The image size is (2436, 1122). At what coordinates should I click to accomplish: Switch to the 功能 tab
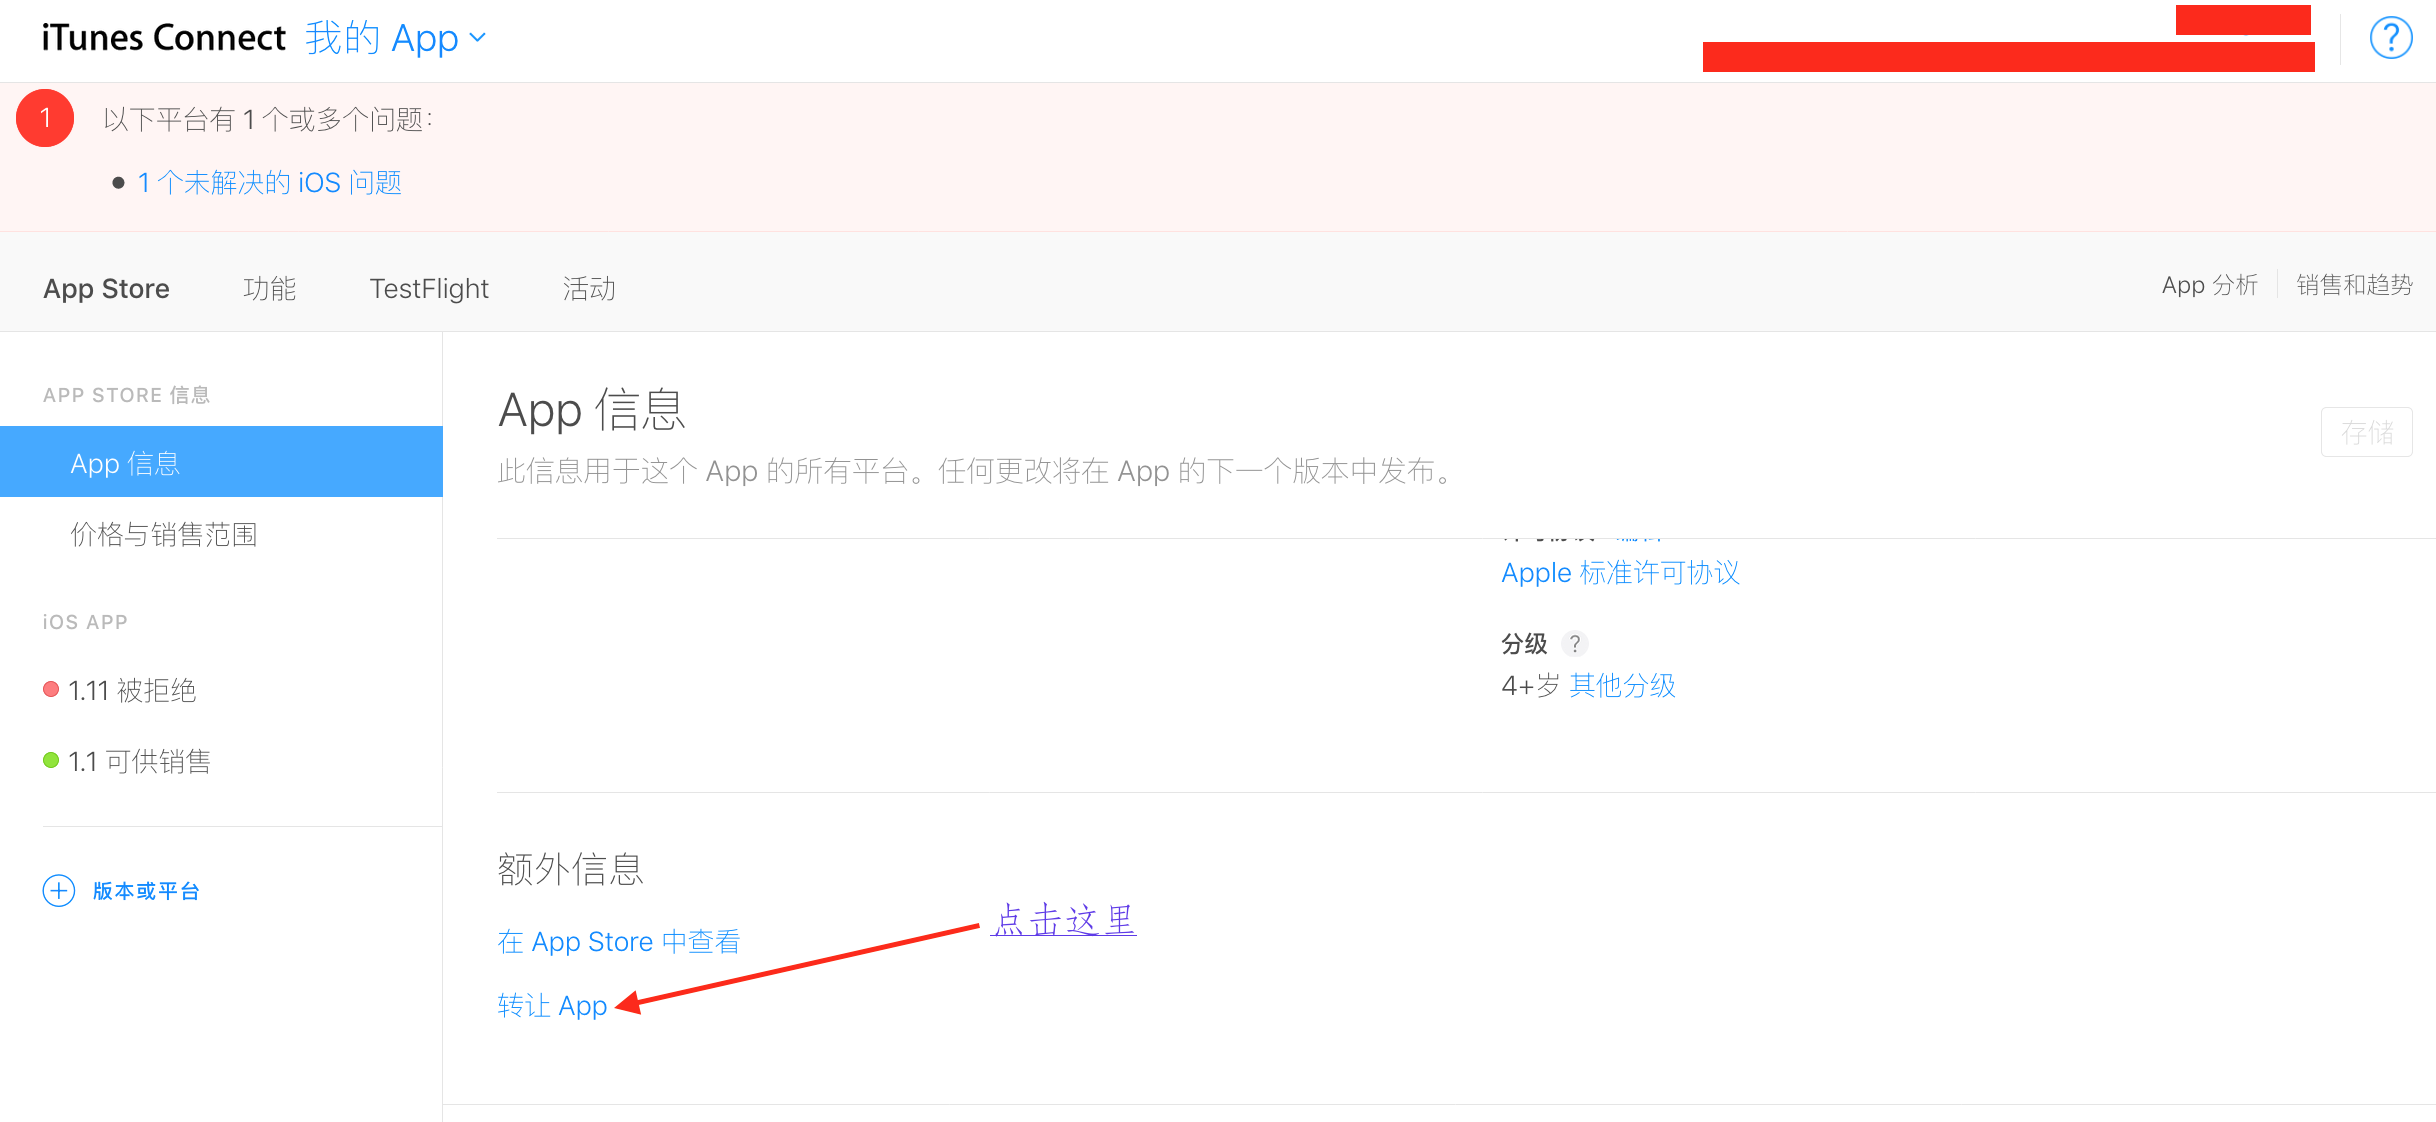tap(270, 288)
